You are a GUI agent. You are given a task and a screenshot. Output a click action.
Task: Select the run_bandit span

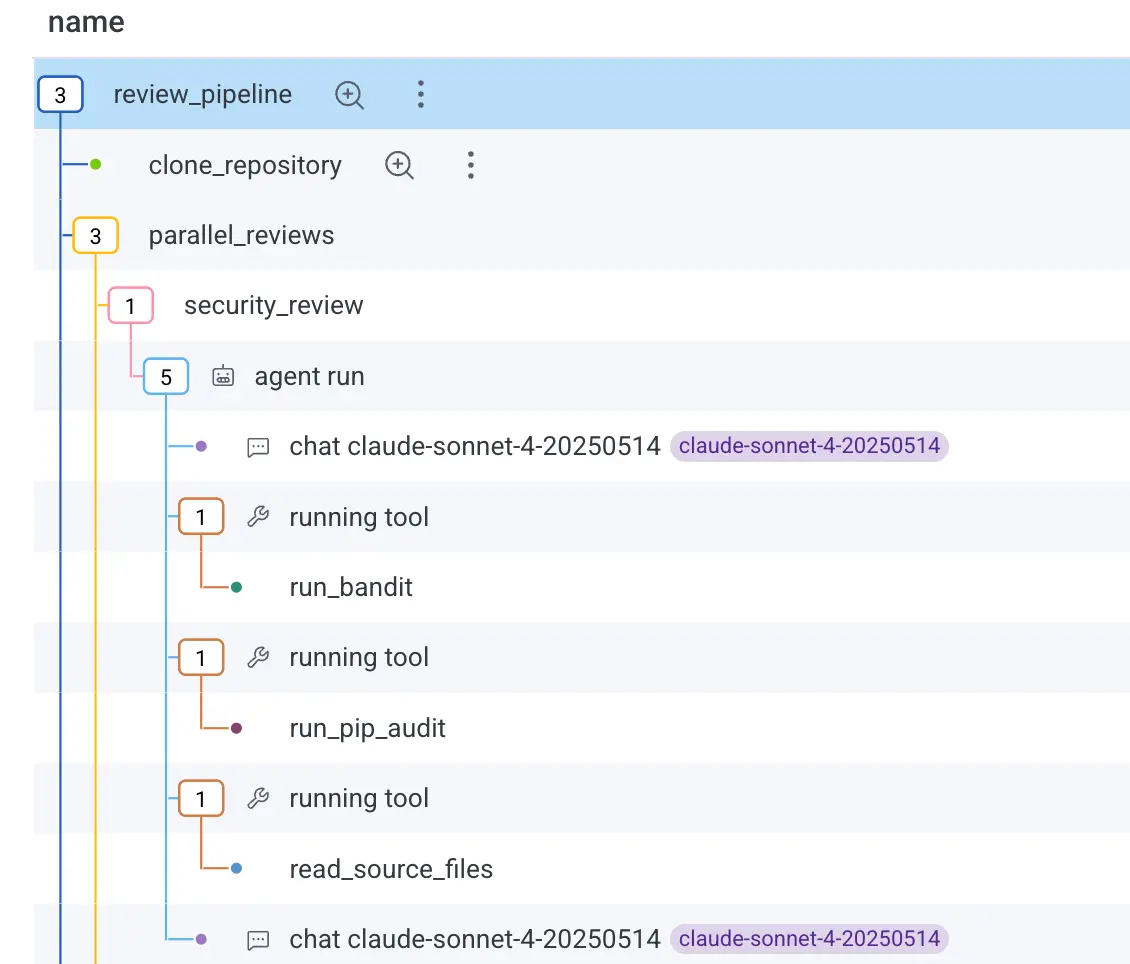351,587
